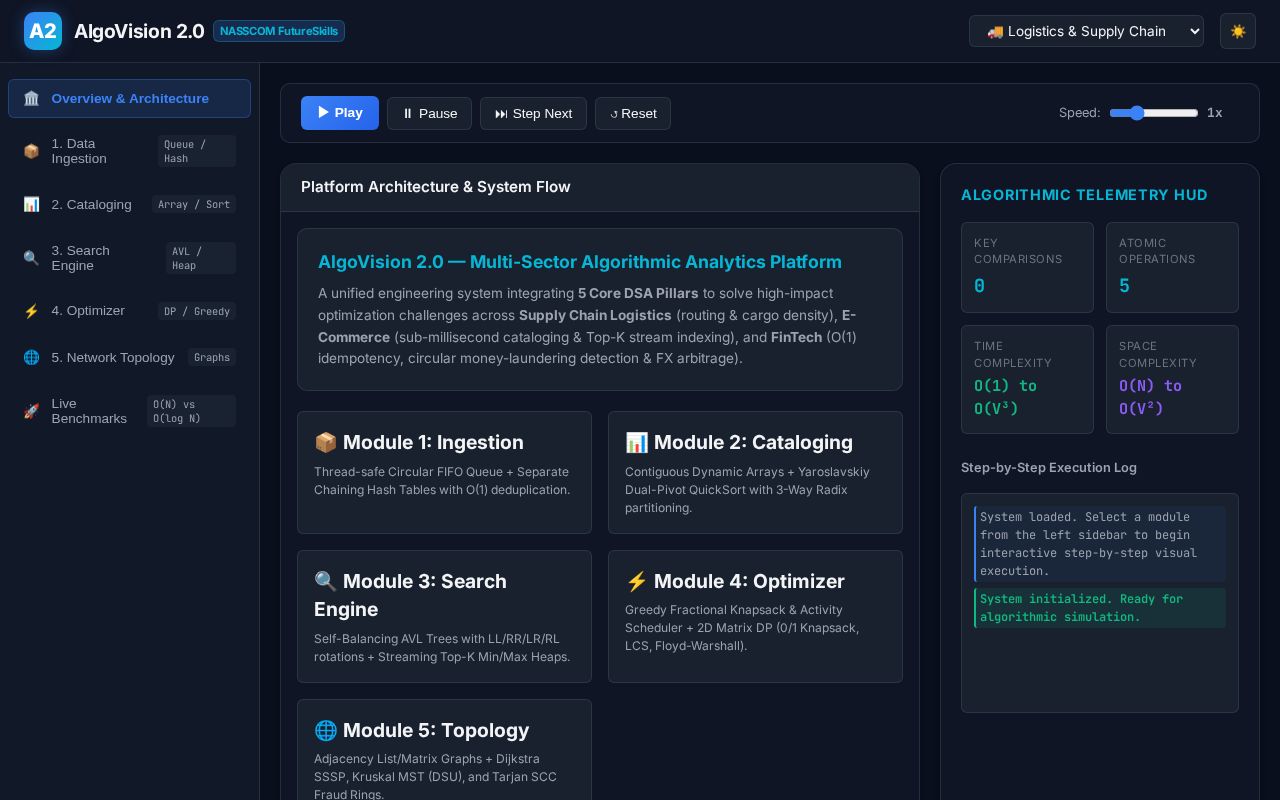Image resolution: width=1280 pixels, height=800 pixels.
Task: Advance one step with Step Next
Action: pos(533,113)
